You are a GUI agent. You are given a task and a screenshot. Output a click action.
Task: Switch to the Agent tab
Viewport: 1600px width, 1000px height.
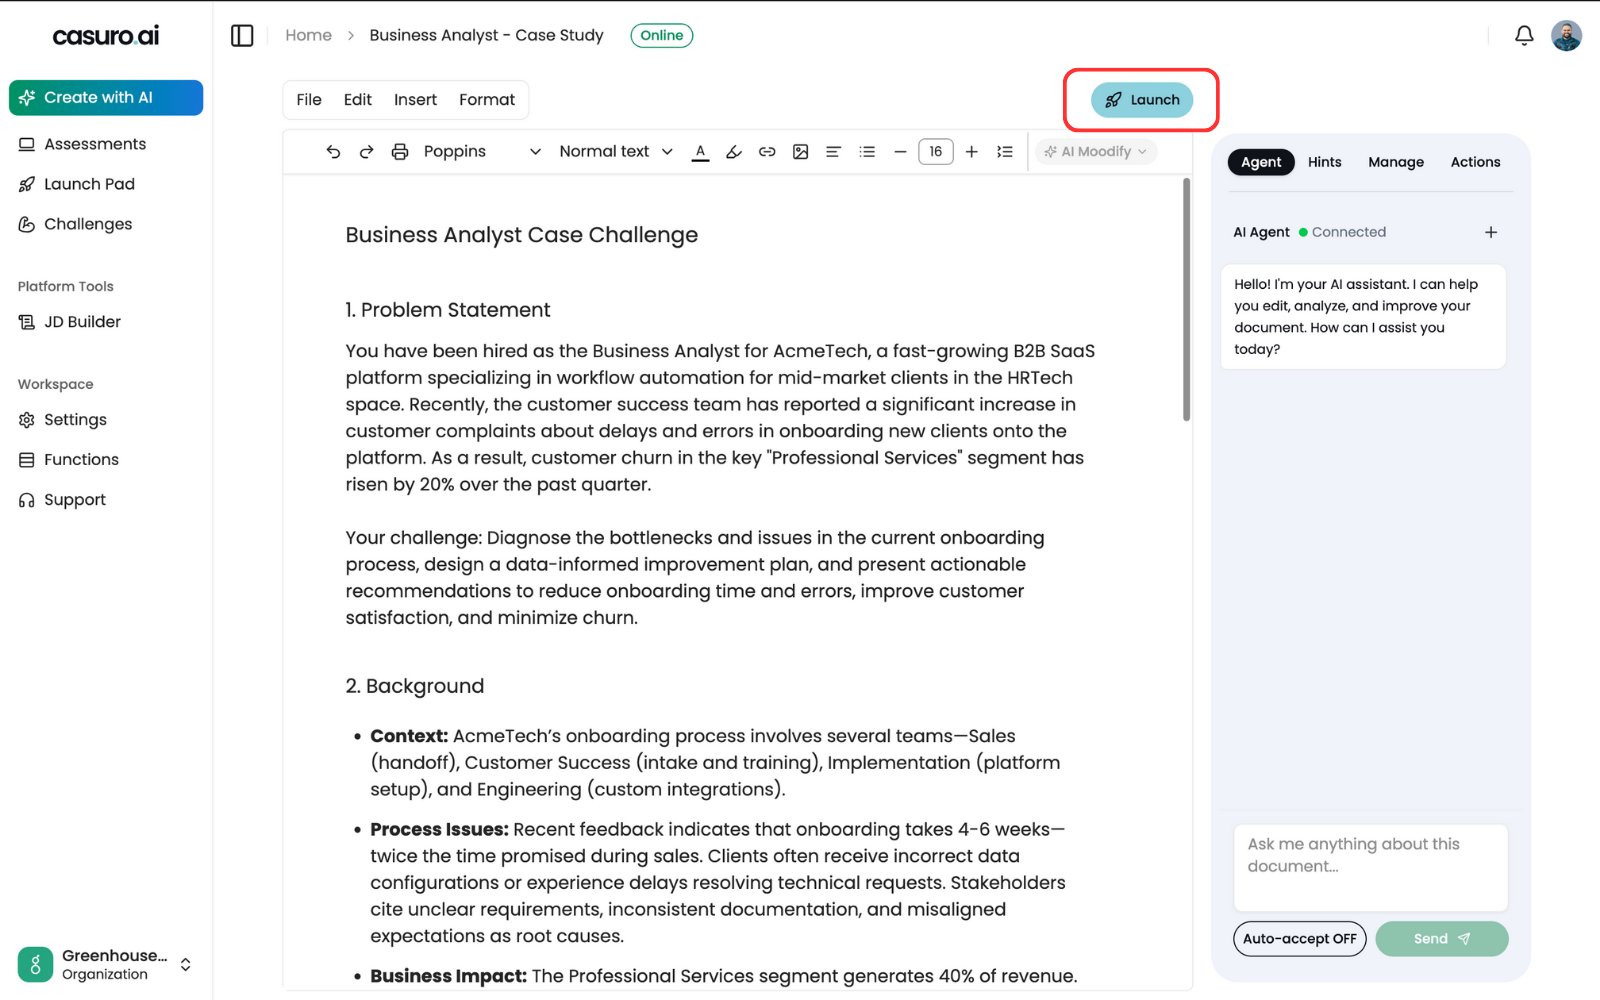pos(1261,162)
